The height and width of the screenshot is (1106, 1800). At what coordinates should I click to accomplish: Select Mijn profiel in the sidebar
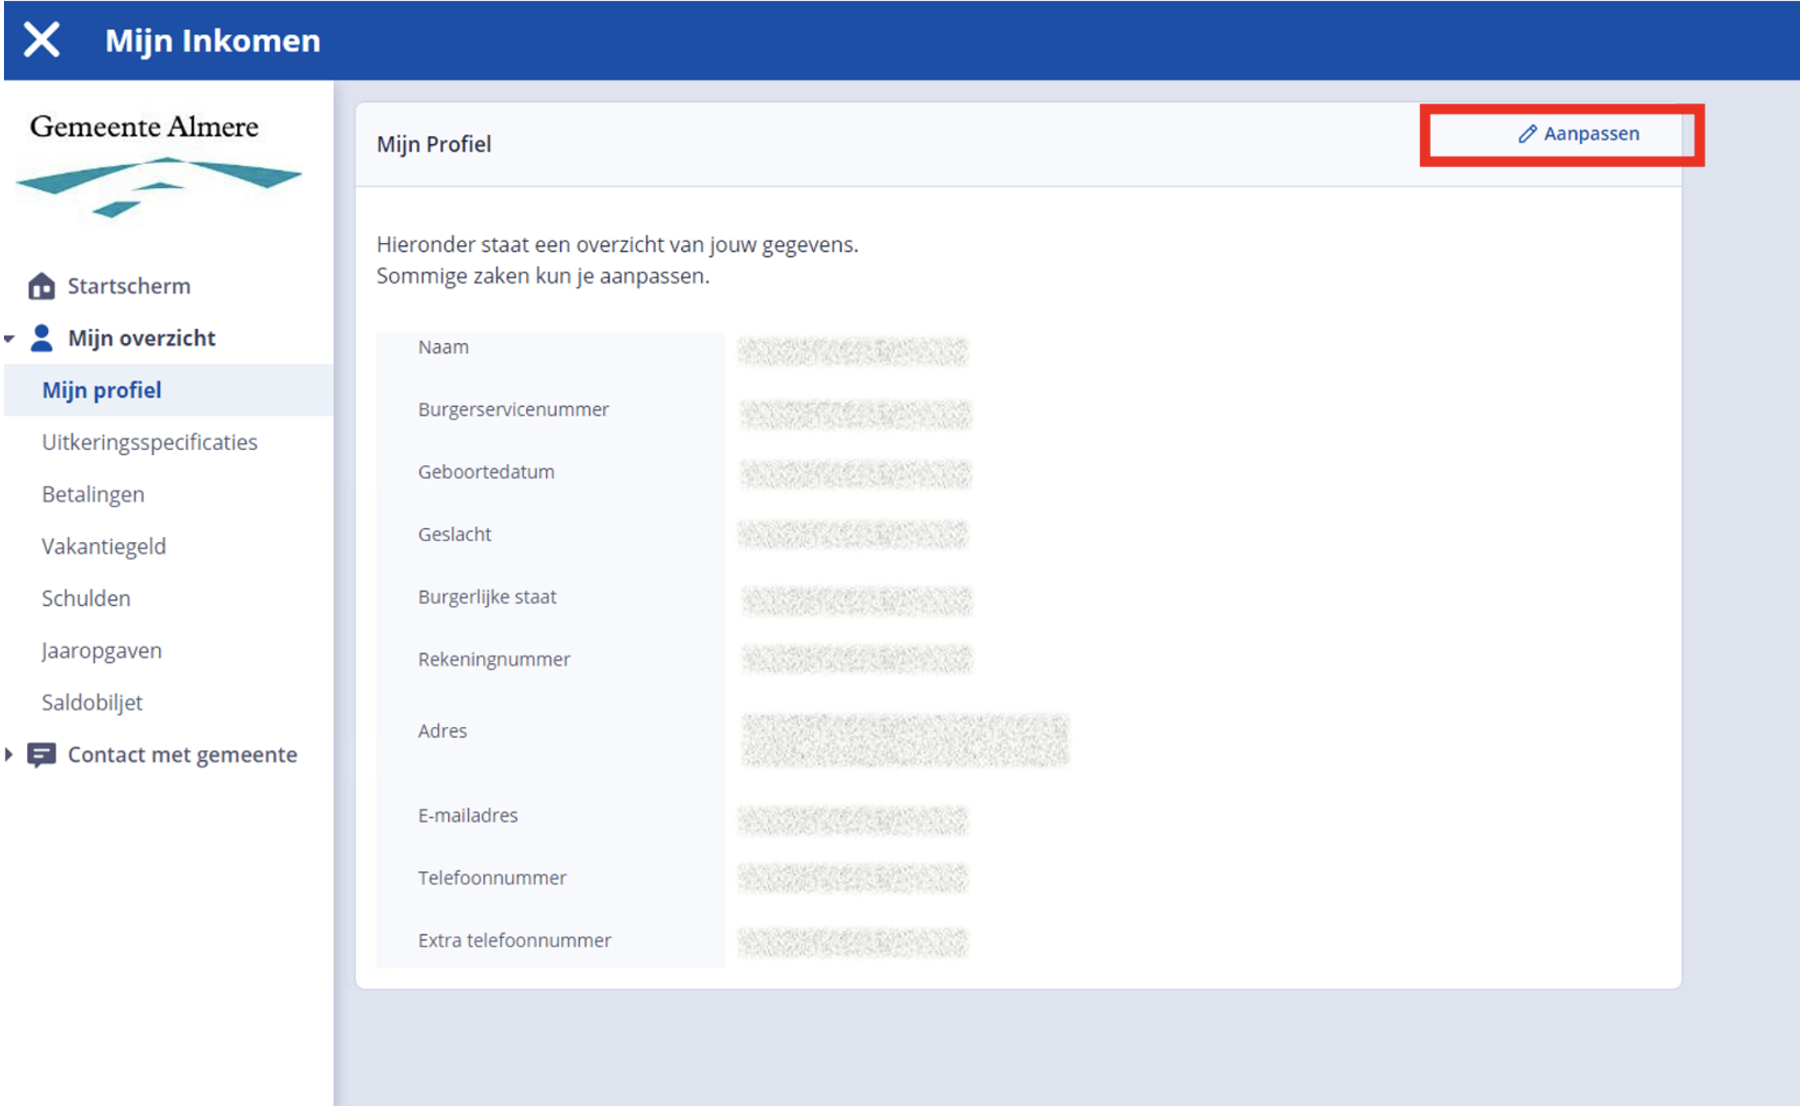pos(101,390)
